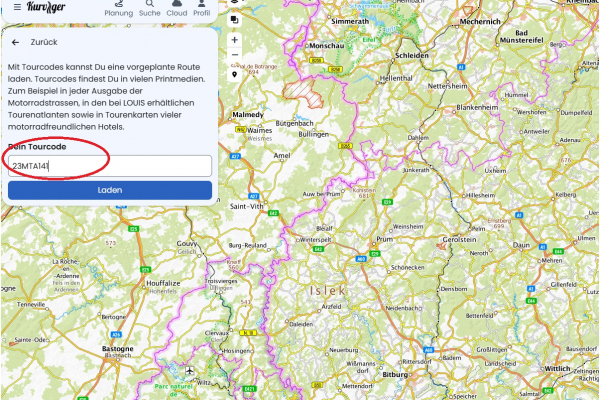Image resolution: width=600 pixels, height=400 pixels.
Task: Open the Profil menu item
Action: click(x=202, y=9)
